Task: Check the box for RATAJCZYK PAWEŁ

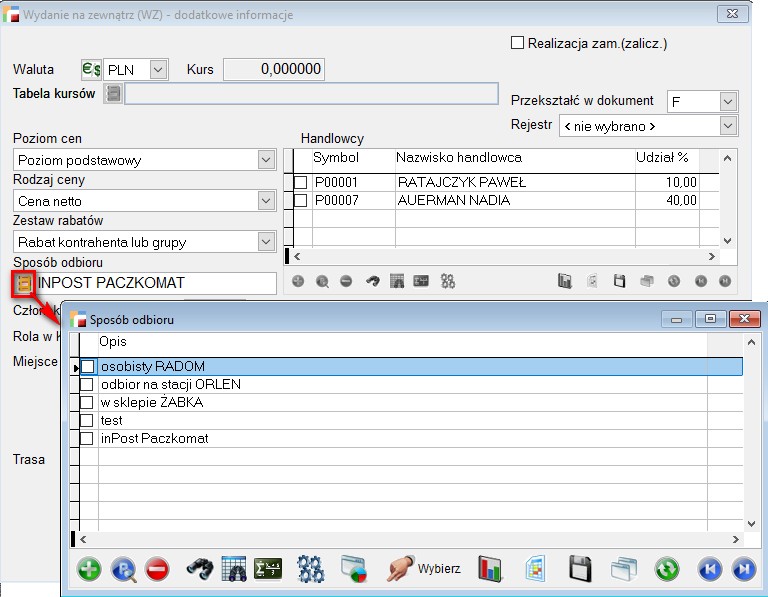Action: tap(300, 183)
